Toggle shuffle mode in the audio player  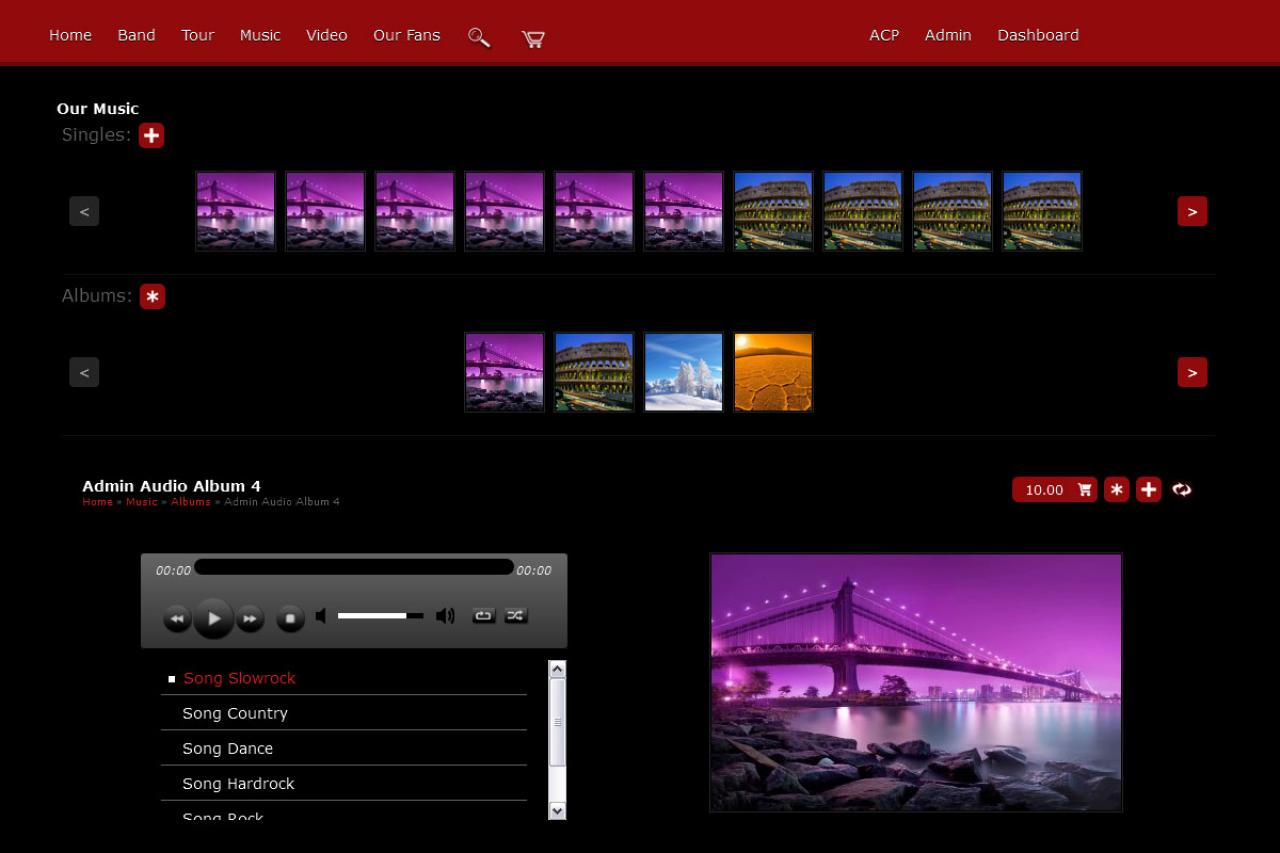[516, 616]
